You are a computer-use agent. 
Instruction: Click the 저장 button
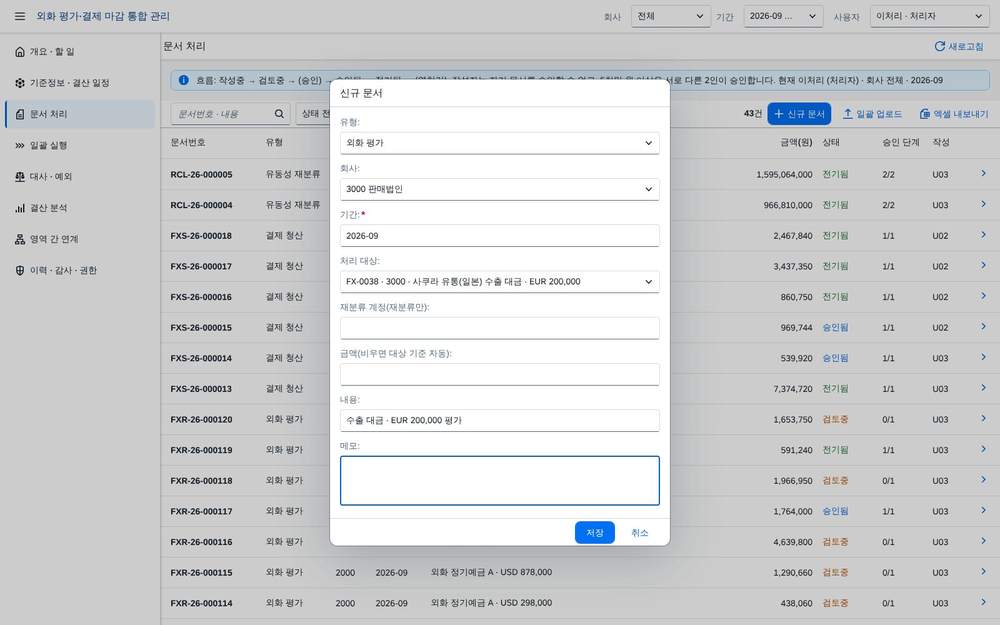(594, 533)
